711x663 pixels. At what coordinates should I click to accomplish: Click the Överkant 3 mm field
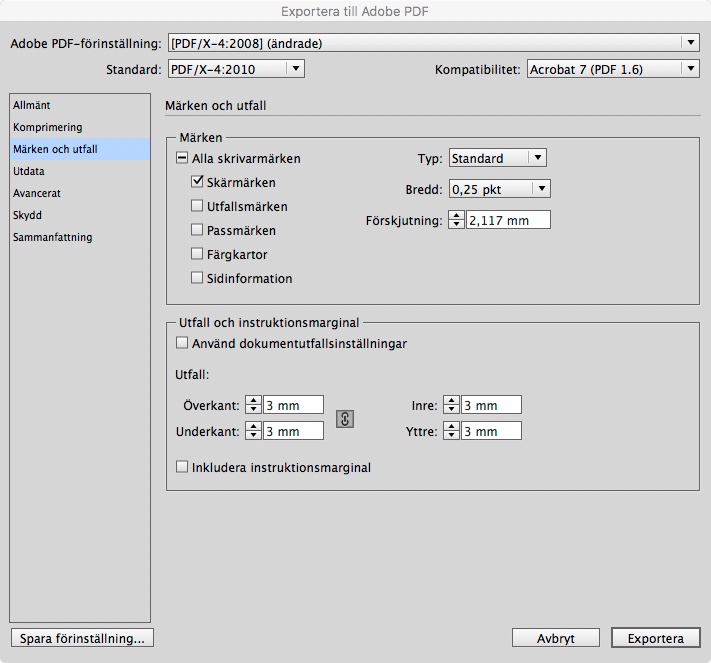click(293, 405)
